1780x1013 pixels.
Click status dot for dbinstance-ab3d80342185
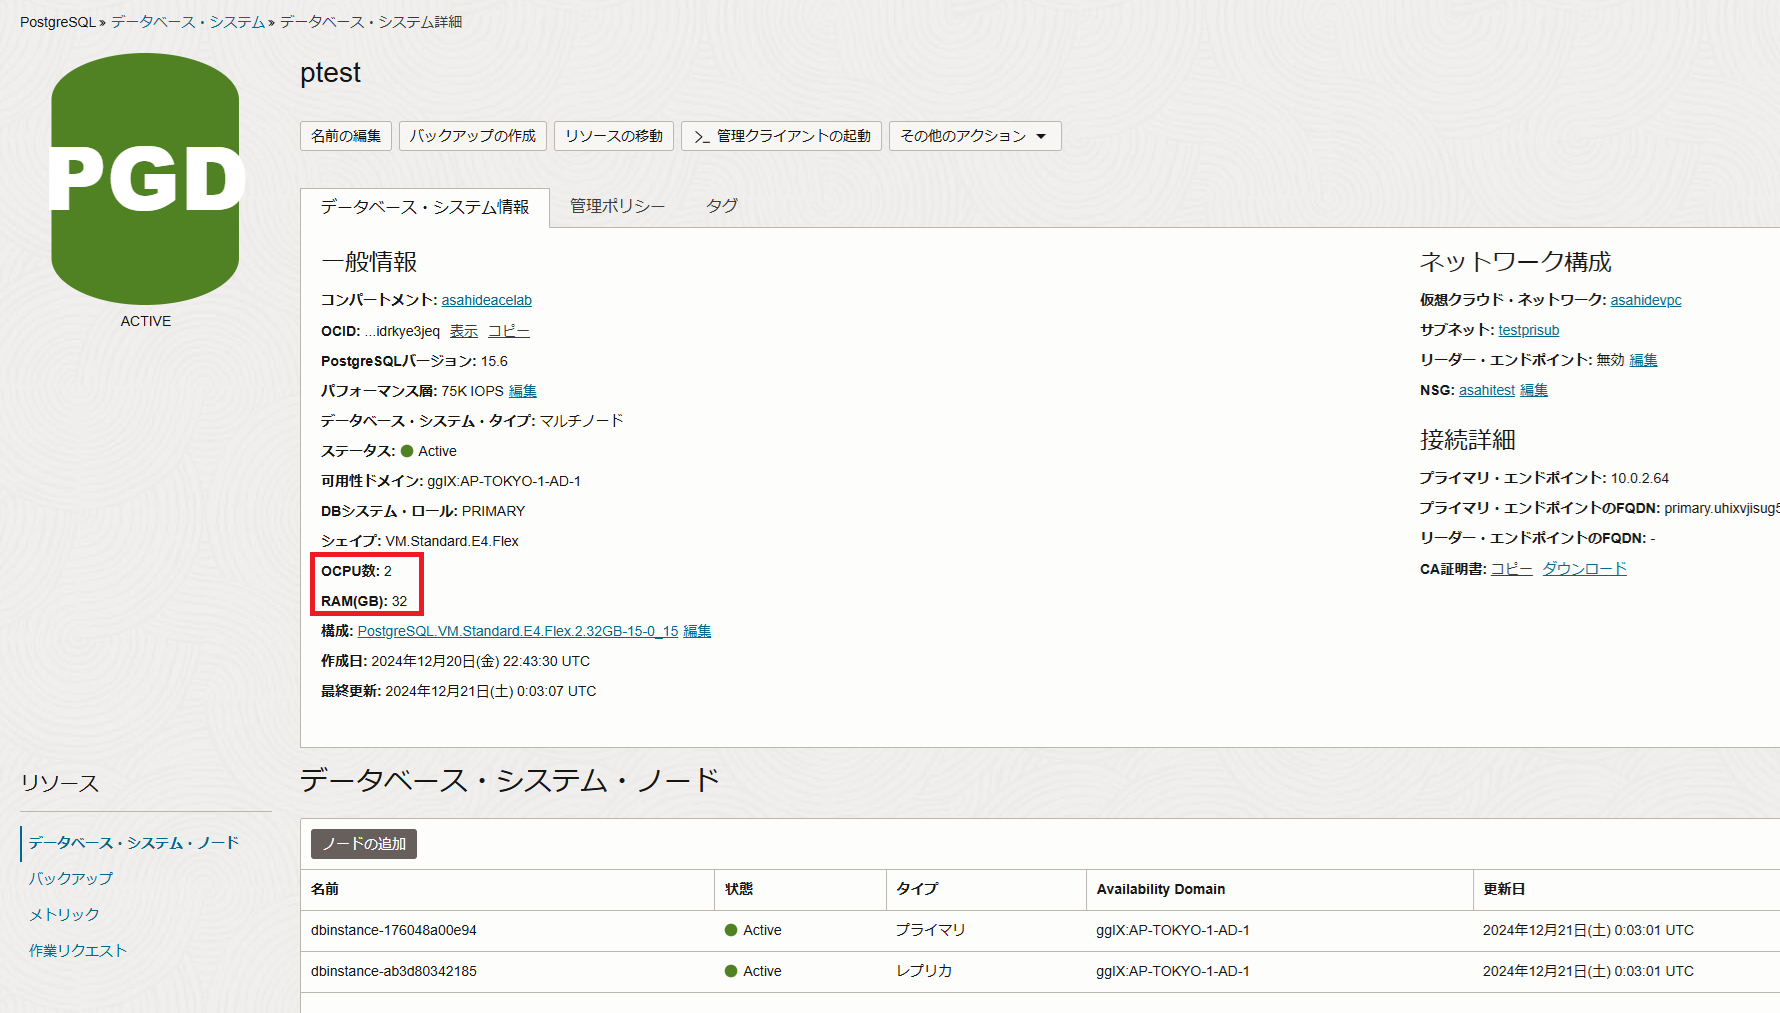coord(731,971)
